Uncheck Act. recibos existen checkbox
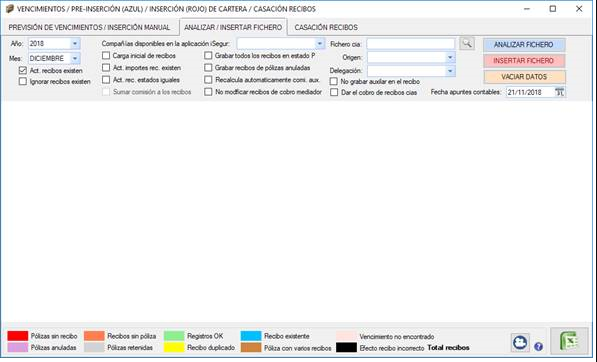Screen dimensions: 597x362 (x=23, y=70)
